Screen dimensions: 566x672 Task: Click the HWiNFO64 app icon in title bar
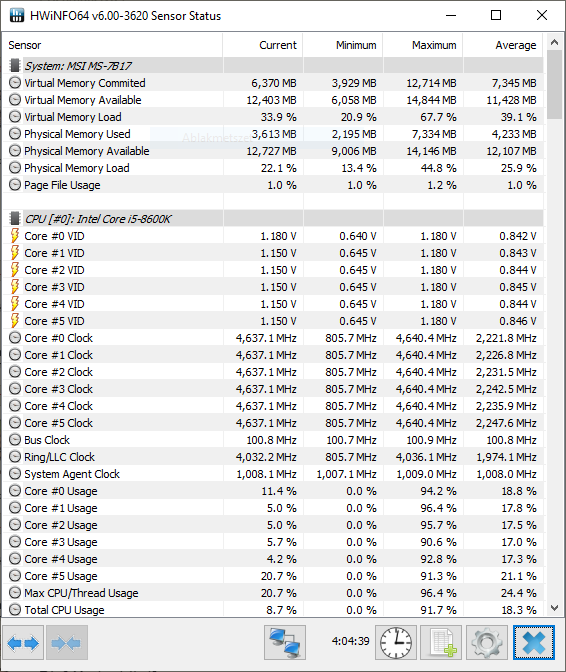point(17,15)
